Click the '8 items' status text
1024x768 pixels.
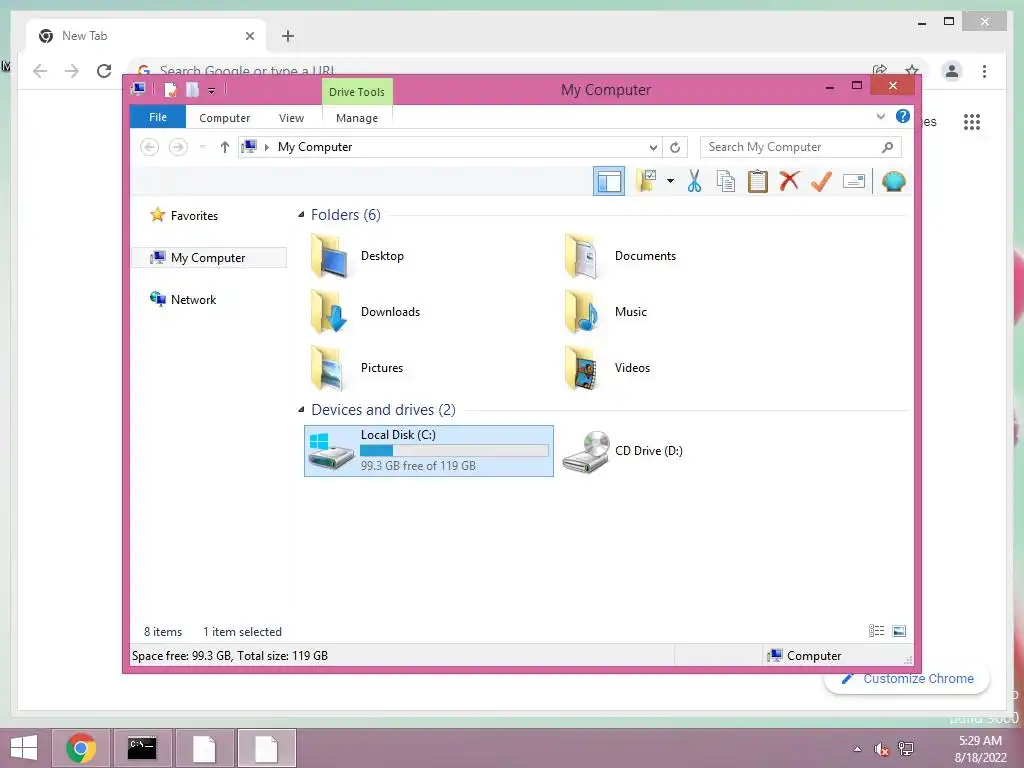pyautogui.click(x=163, y=632)
